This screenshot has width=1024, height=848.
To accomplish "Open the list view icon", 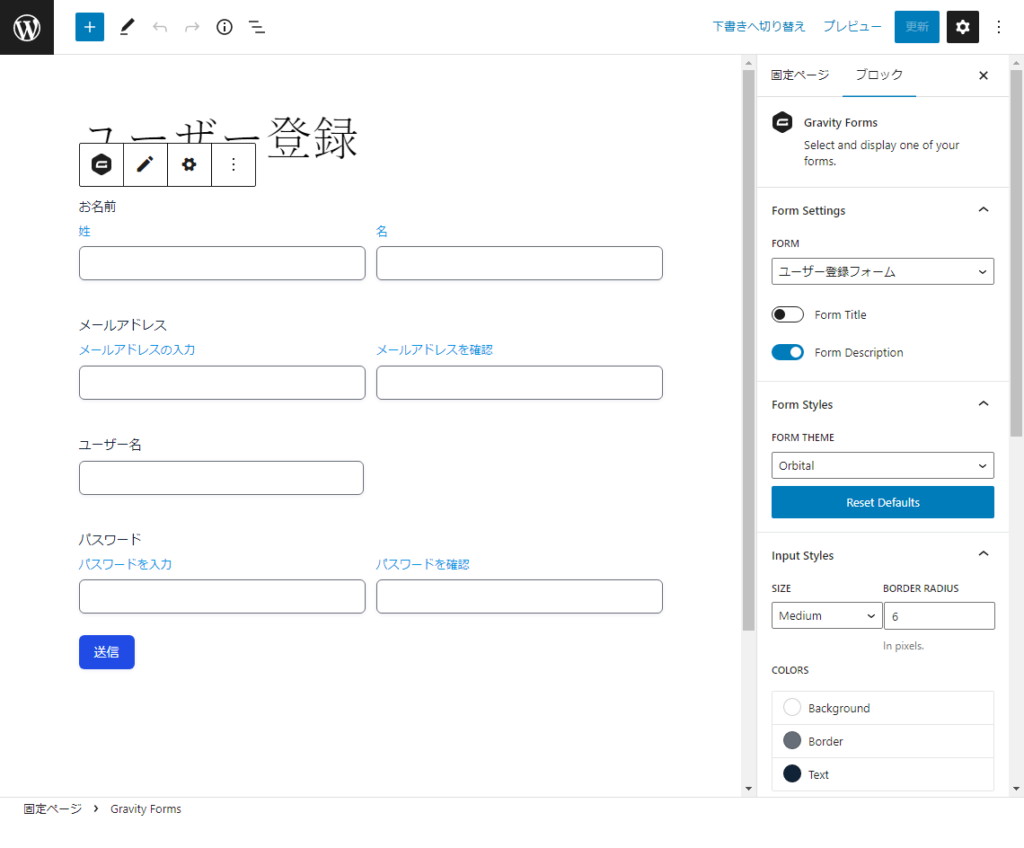I will (257, 27).
